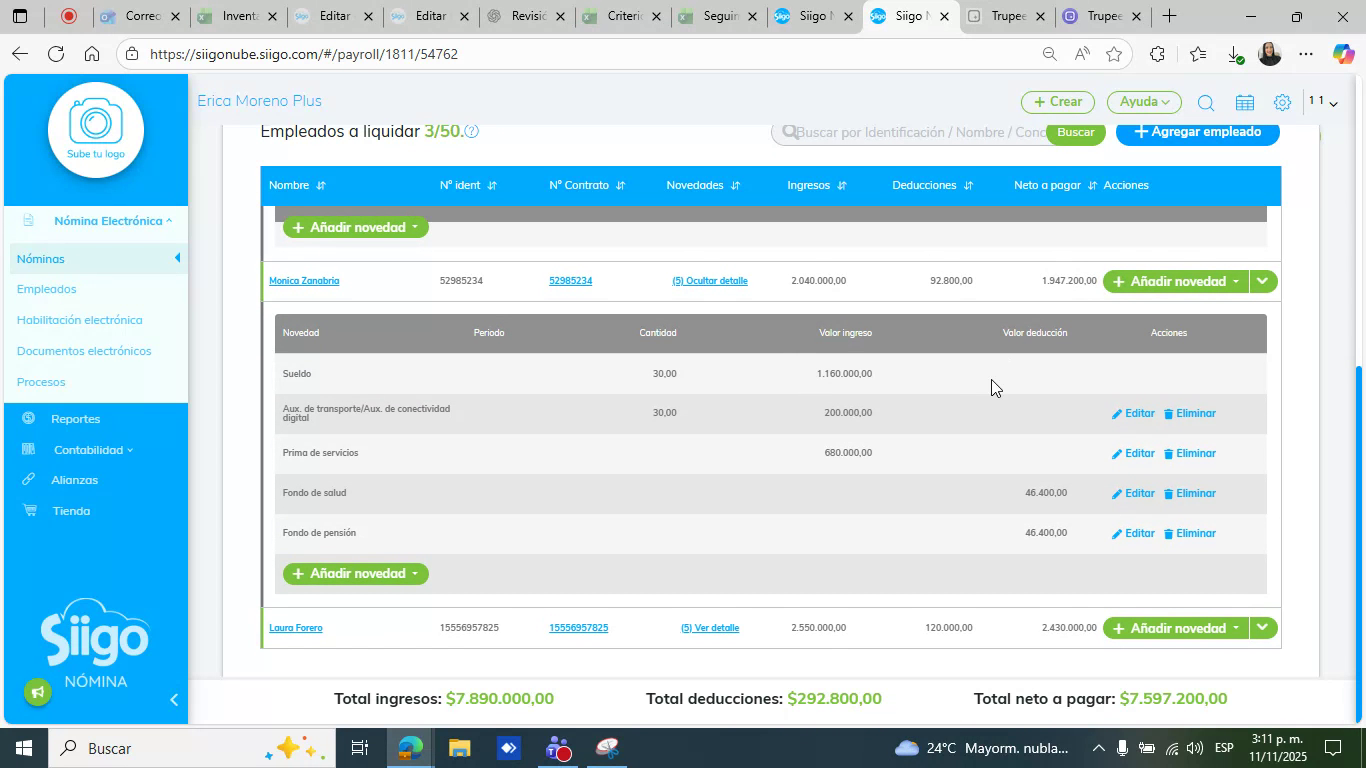Expand chevron next to Laura Forero's Añadir novedad

(1263, 628)
